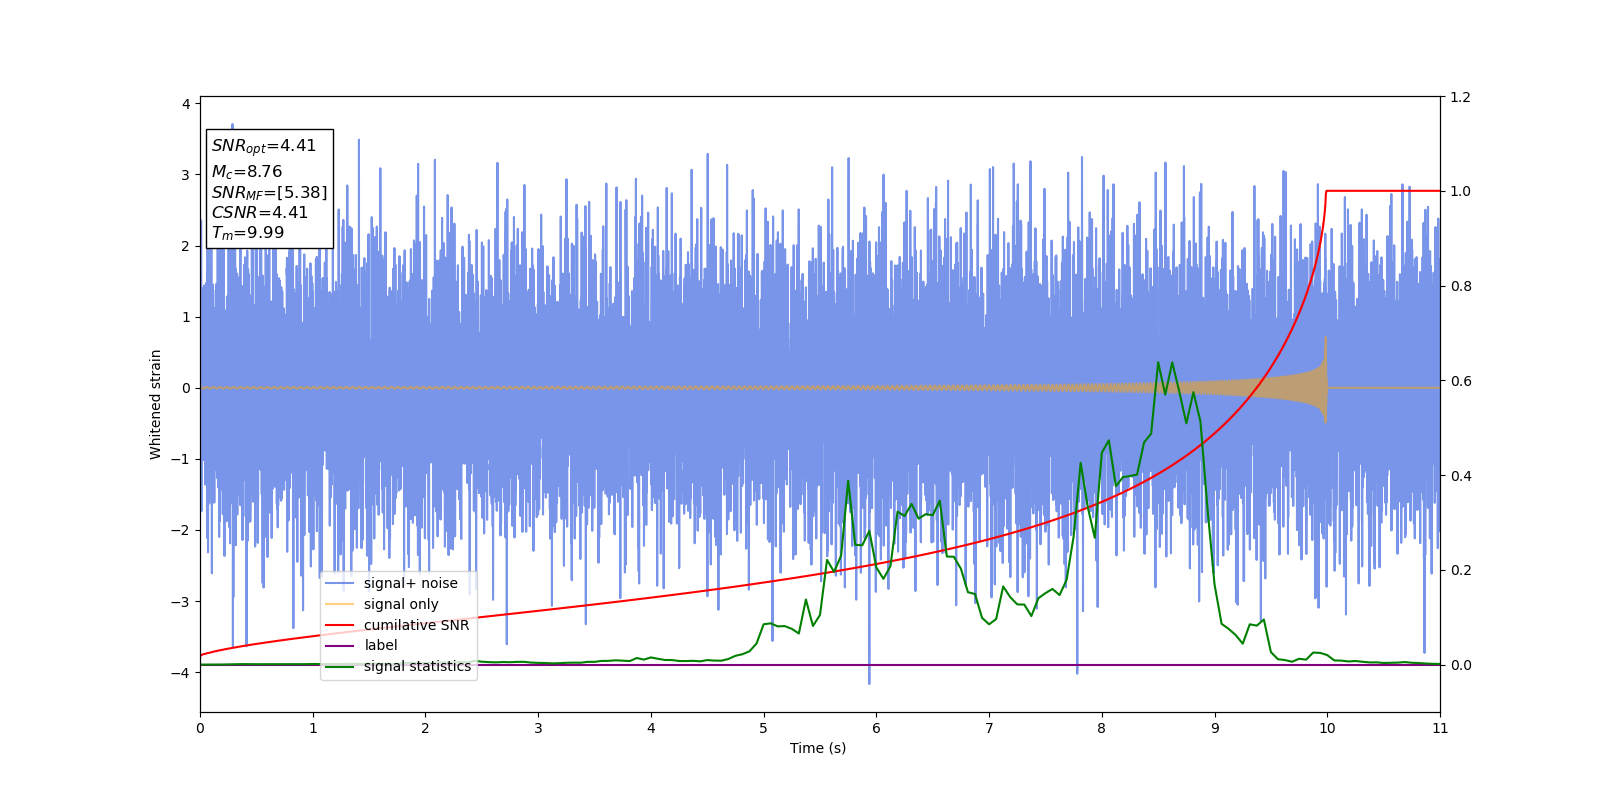Click the x-axis tick label 10
The image size is (1600, 800).
click(1327, 728)
